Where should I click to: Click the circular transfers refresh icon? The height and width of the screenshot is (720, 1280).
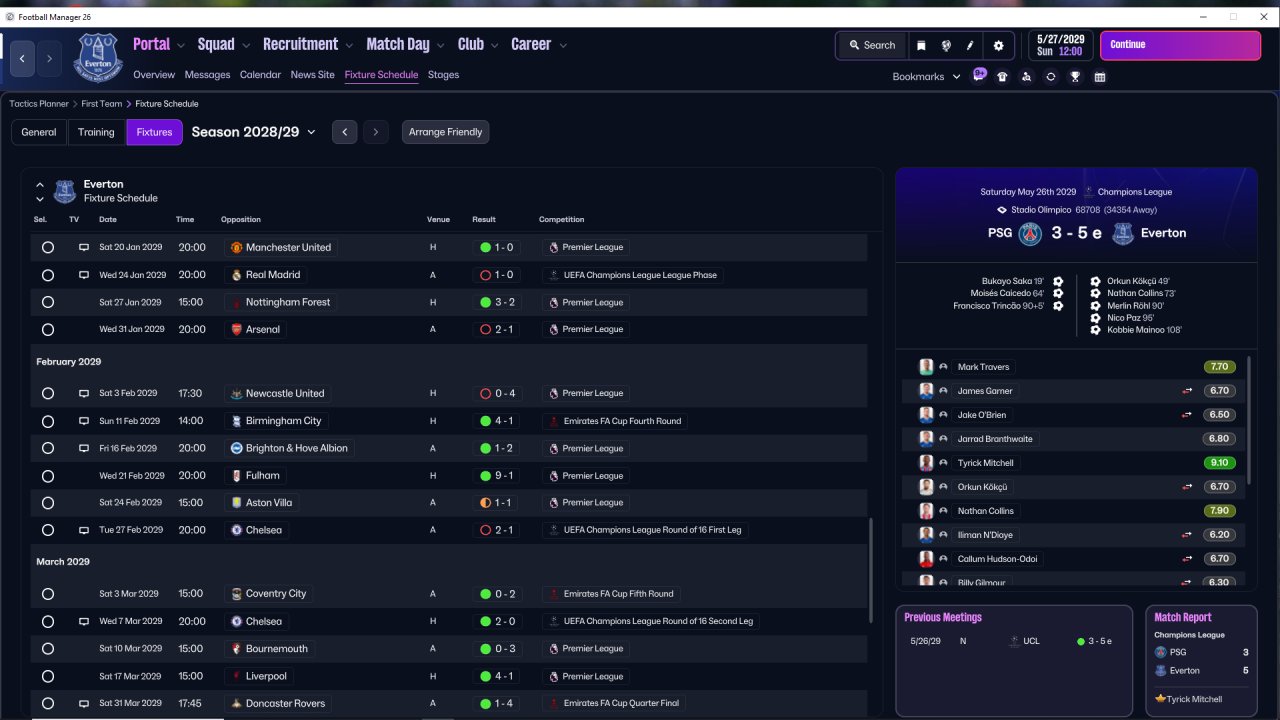point(1050,77)
